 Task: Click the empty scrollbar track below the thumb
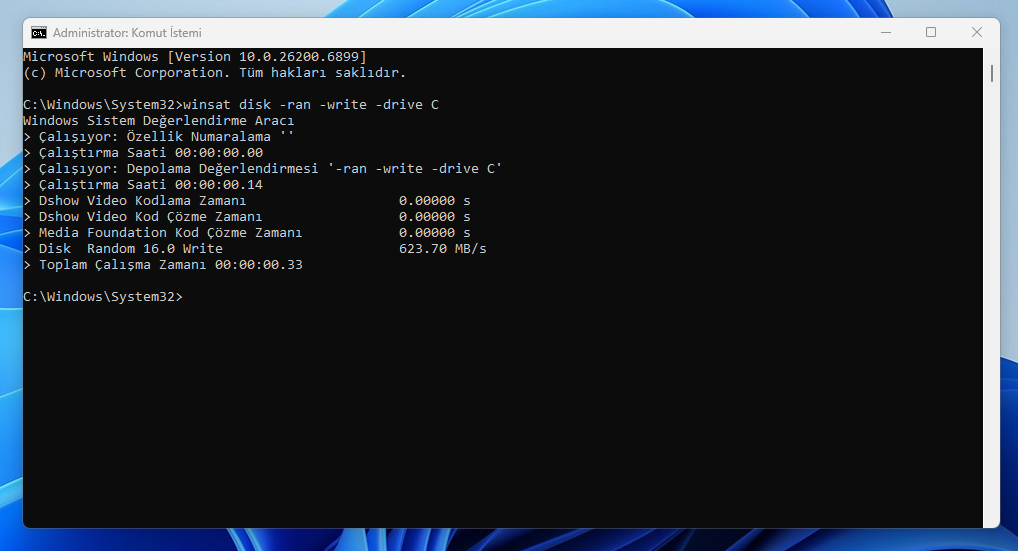coord(991,300)
